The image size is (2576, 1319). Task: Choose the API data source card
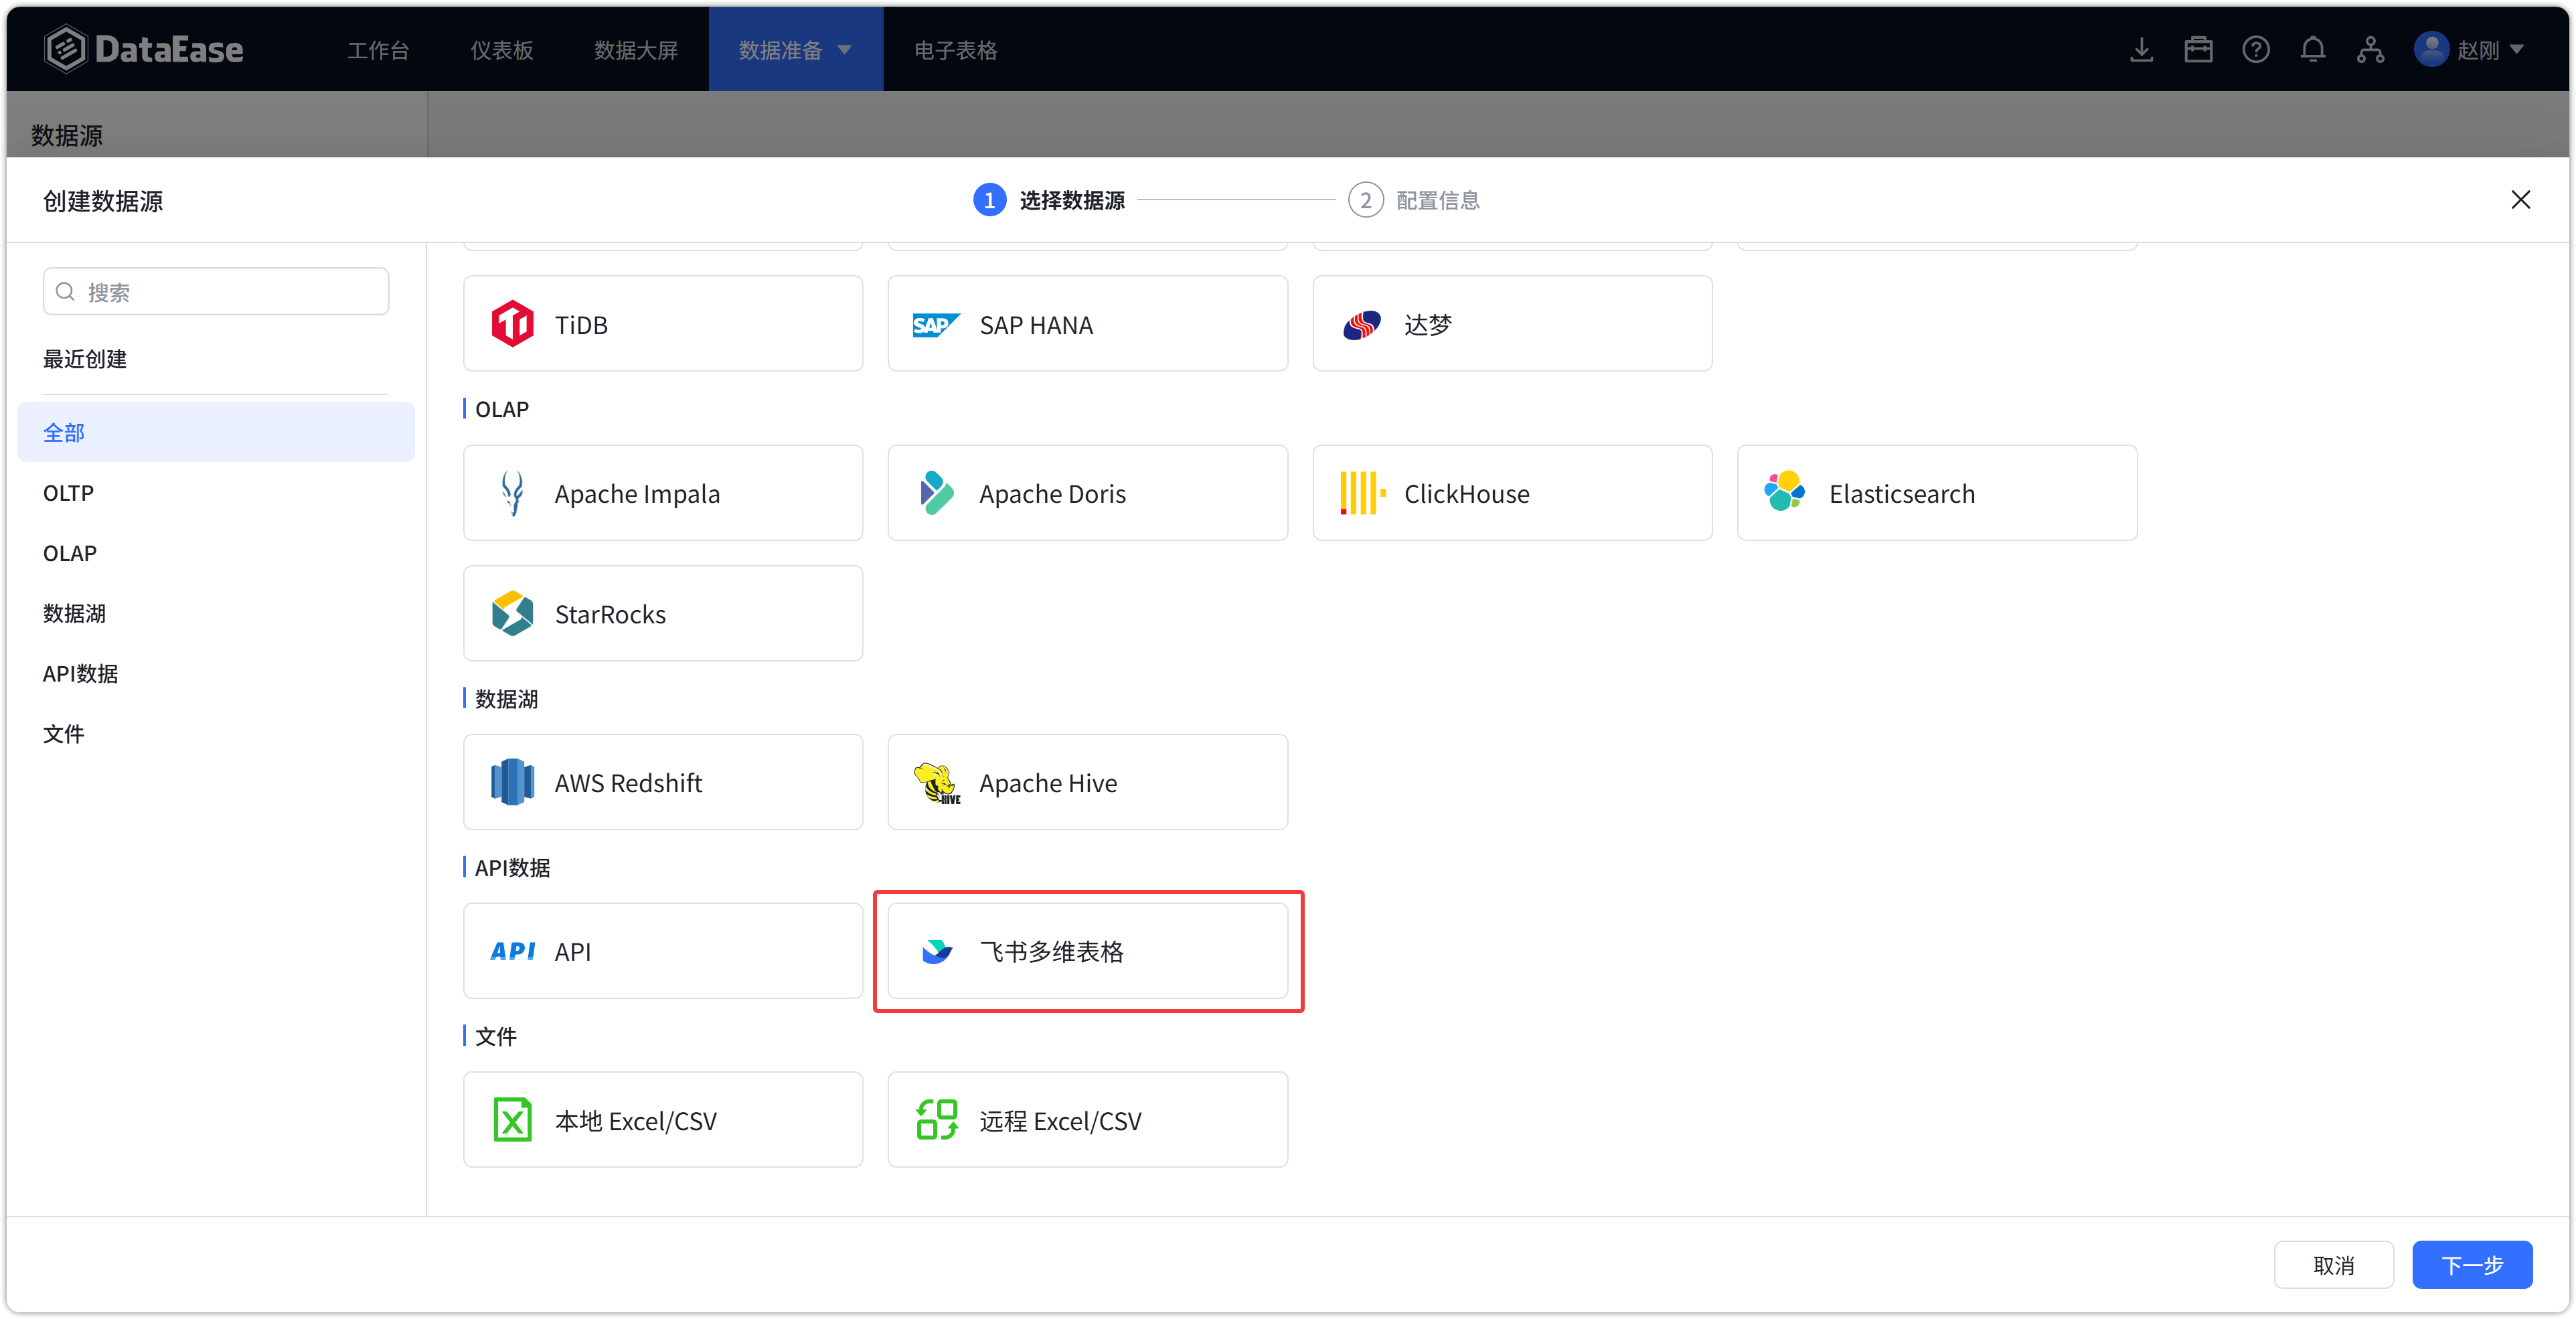point(663,951)
